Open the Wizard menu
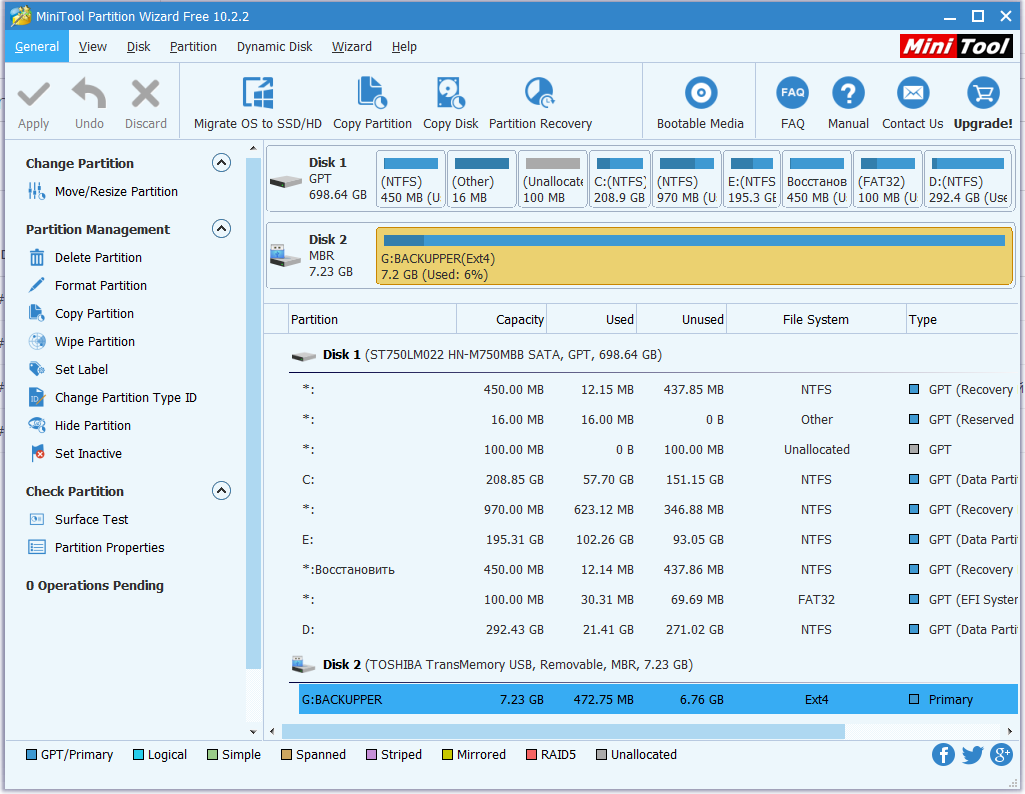 coord(351,47)
